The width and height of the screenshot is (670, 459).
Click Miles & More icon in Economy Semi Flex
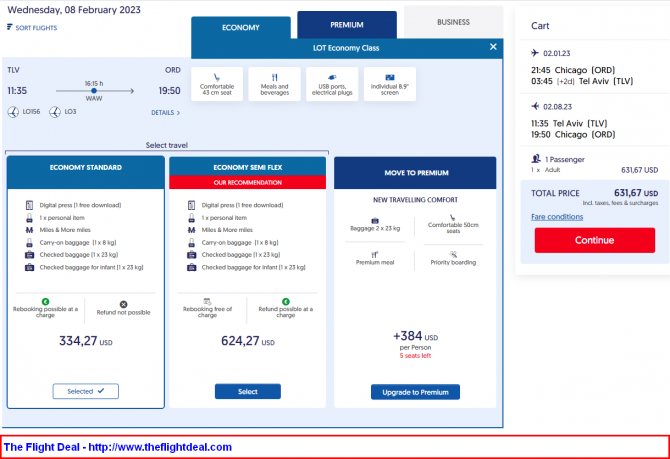click(x=191, y=230)
